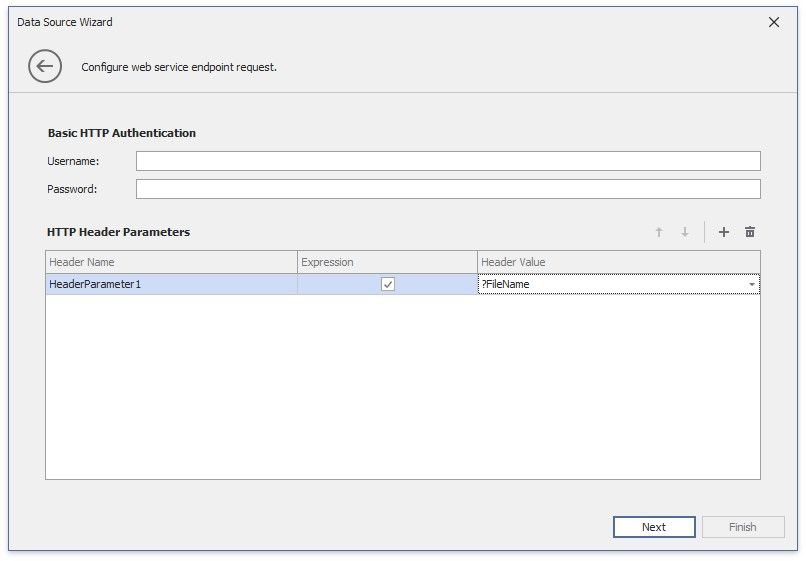The image size is (806, 561).
Task: Delete the selected header parameter with trash icon
Action: click(x=750, y=232)
